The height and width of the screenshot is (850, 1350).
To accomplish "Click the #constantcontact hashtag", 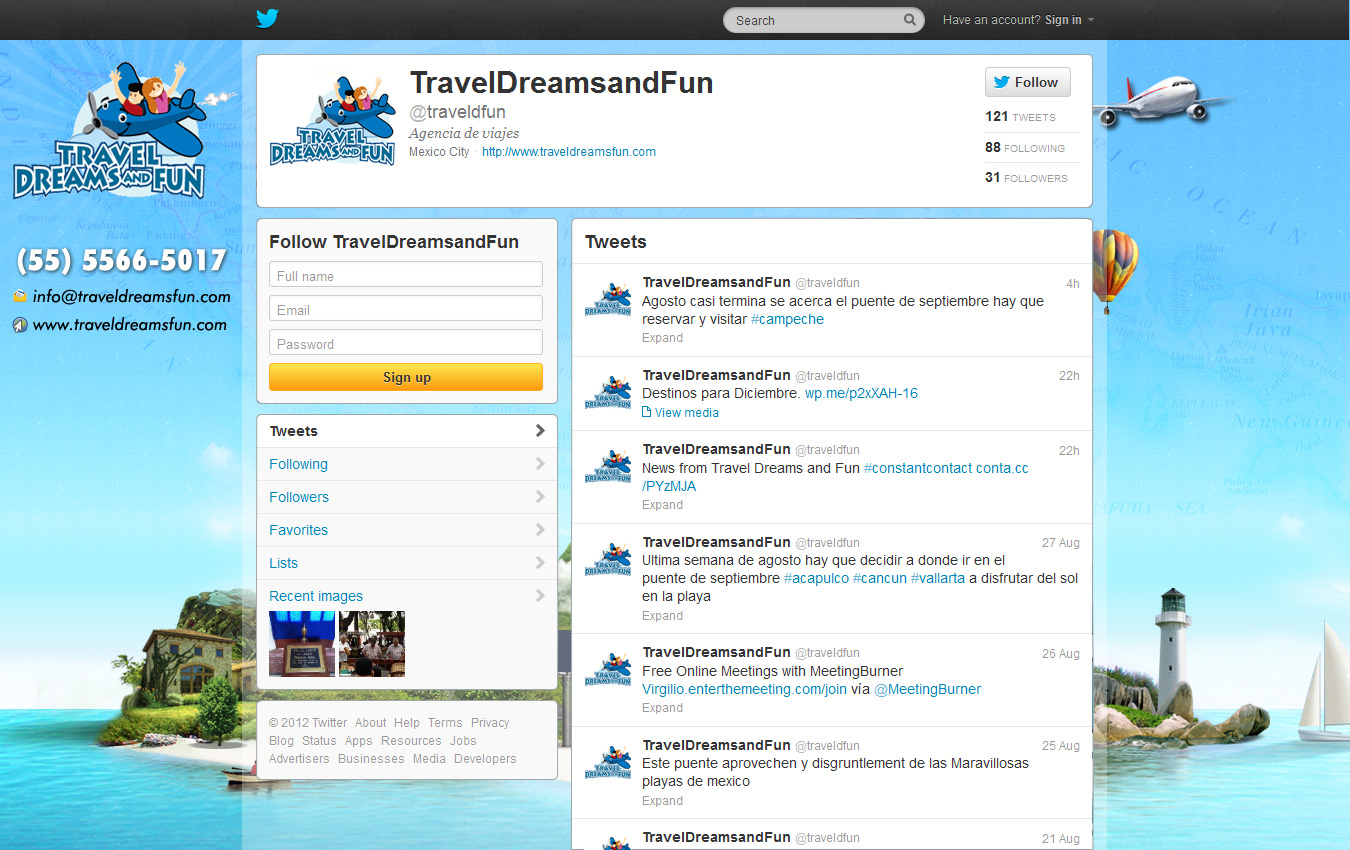I will pyautogui.click(x=918, y=468).
